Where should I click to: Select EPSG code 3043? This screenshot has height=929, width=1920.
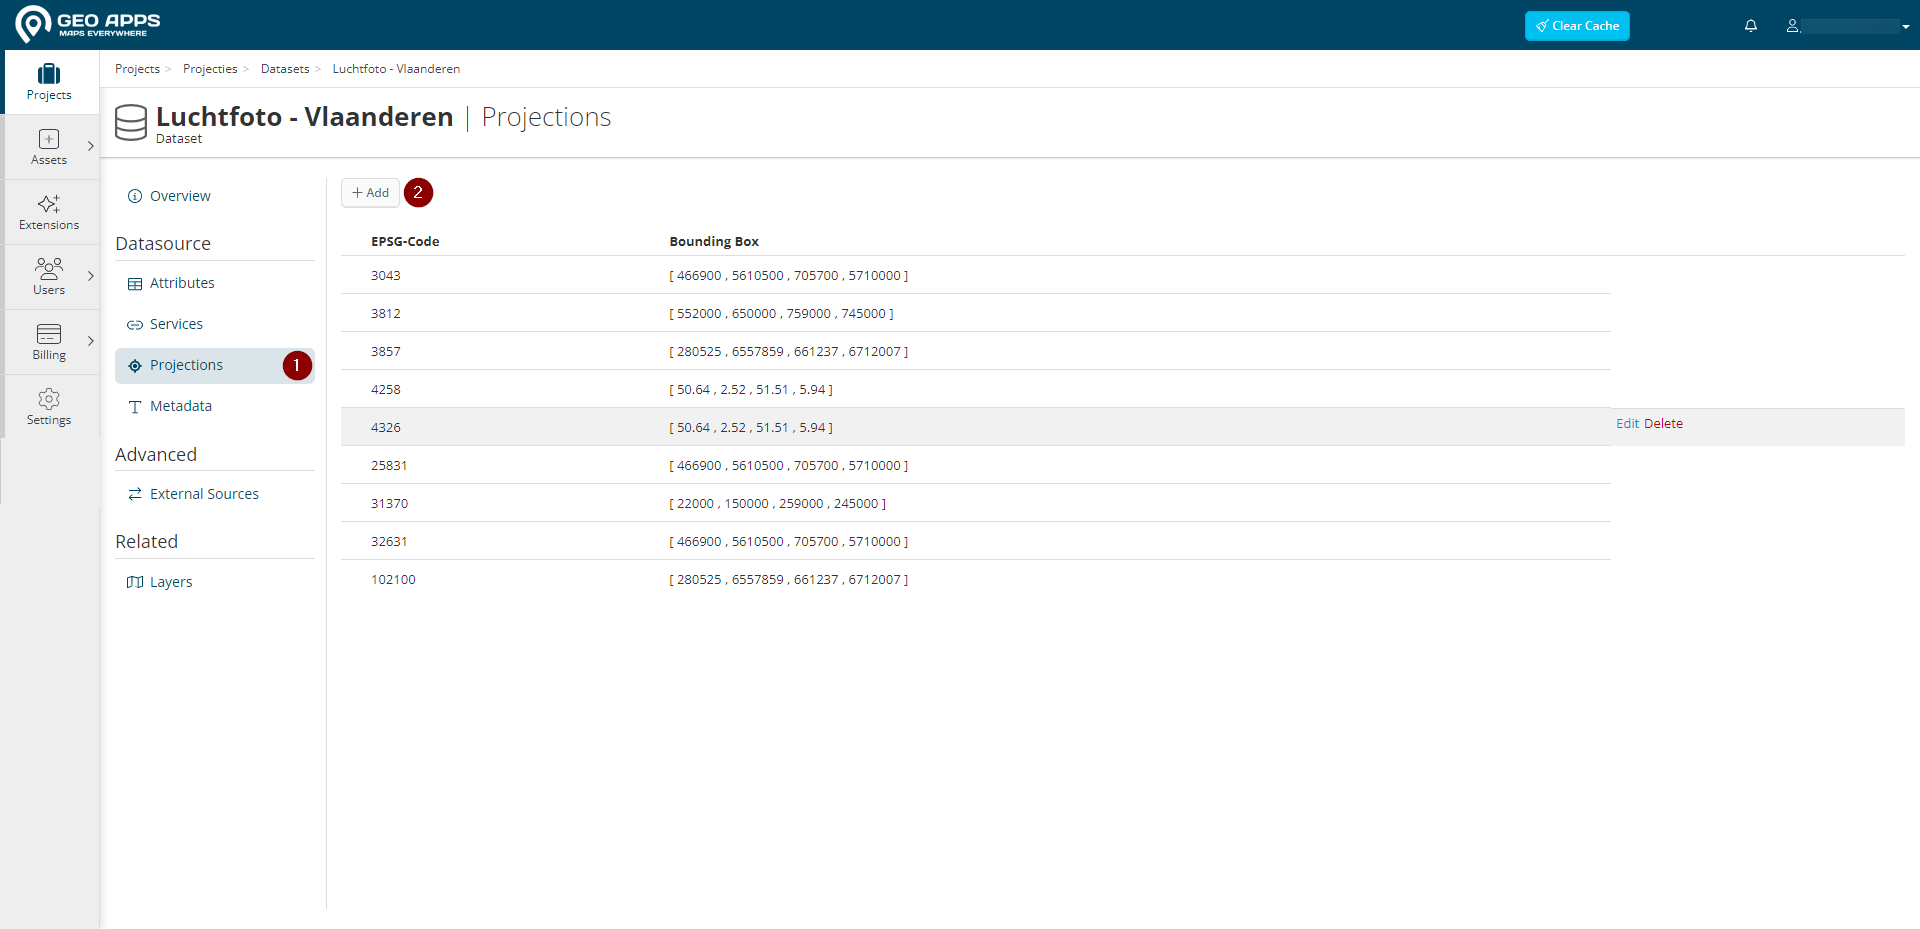point(386,276)
